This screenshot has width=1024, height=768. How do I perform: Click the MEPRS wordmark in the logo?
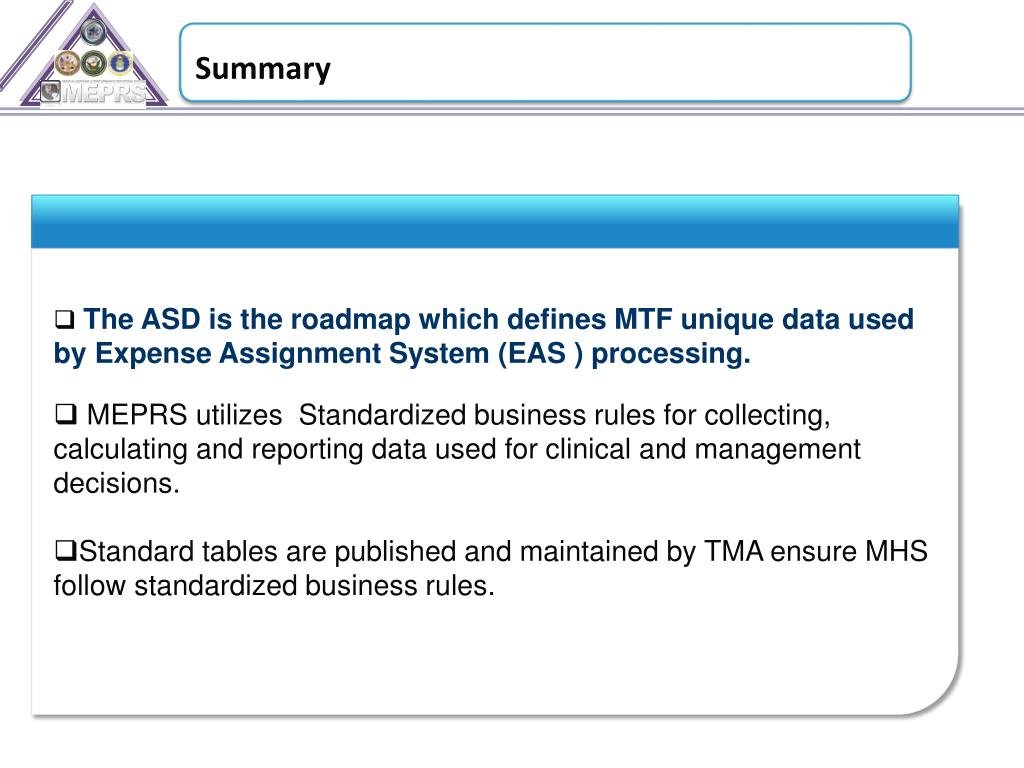pyautogui.click(x=104, y=93)
